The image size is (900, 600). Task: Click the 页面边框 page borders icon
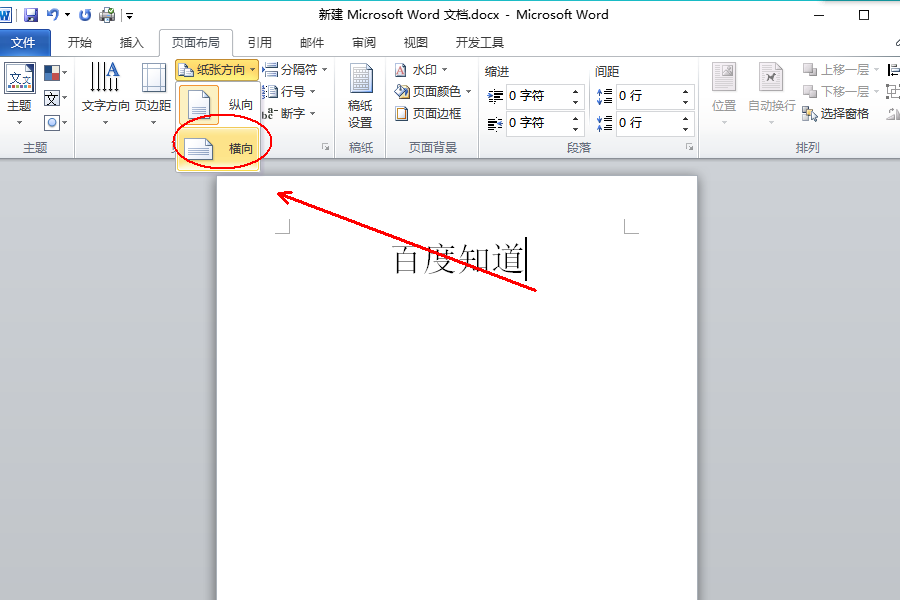(401, 114)
